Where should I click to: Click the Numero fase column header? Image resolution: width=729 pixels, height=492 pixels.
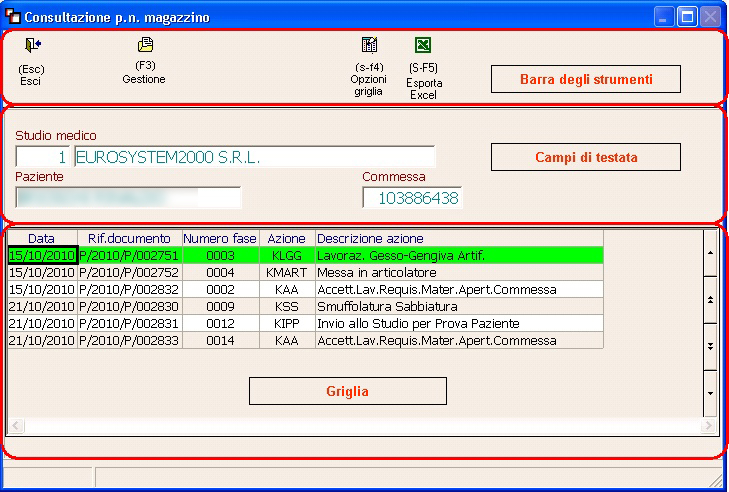point(221,239)
